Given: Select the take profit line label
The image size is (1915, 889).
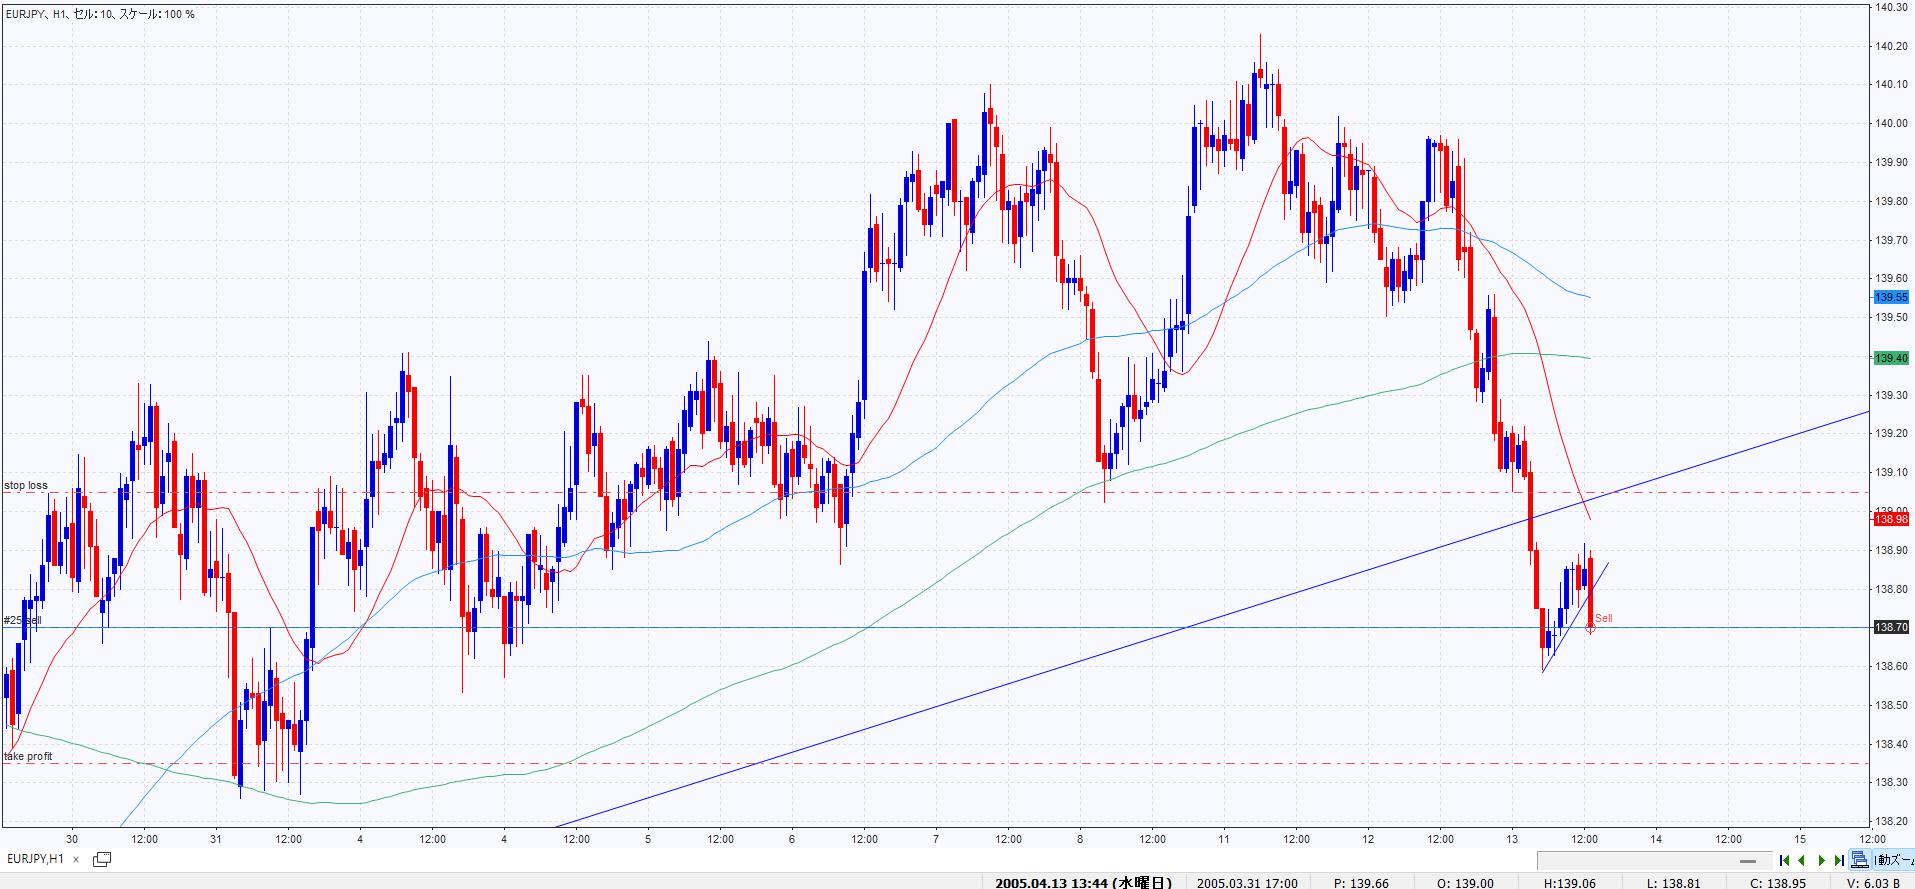Looking at the screenshot, I should tap(28, 757).
